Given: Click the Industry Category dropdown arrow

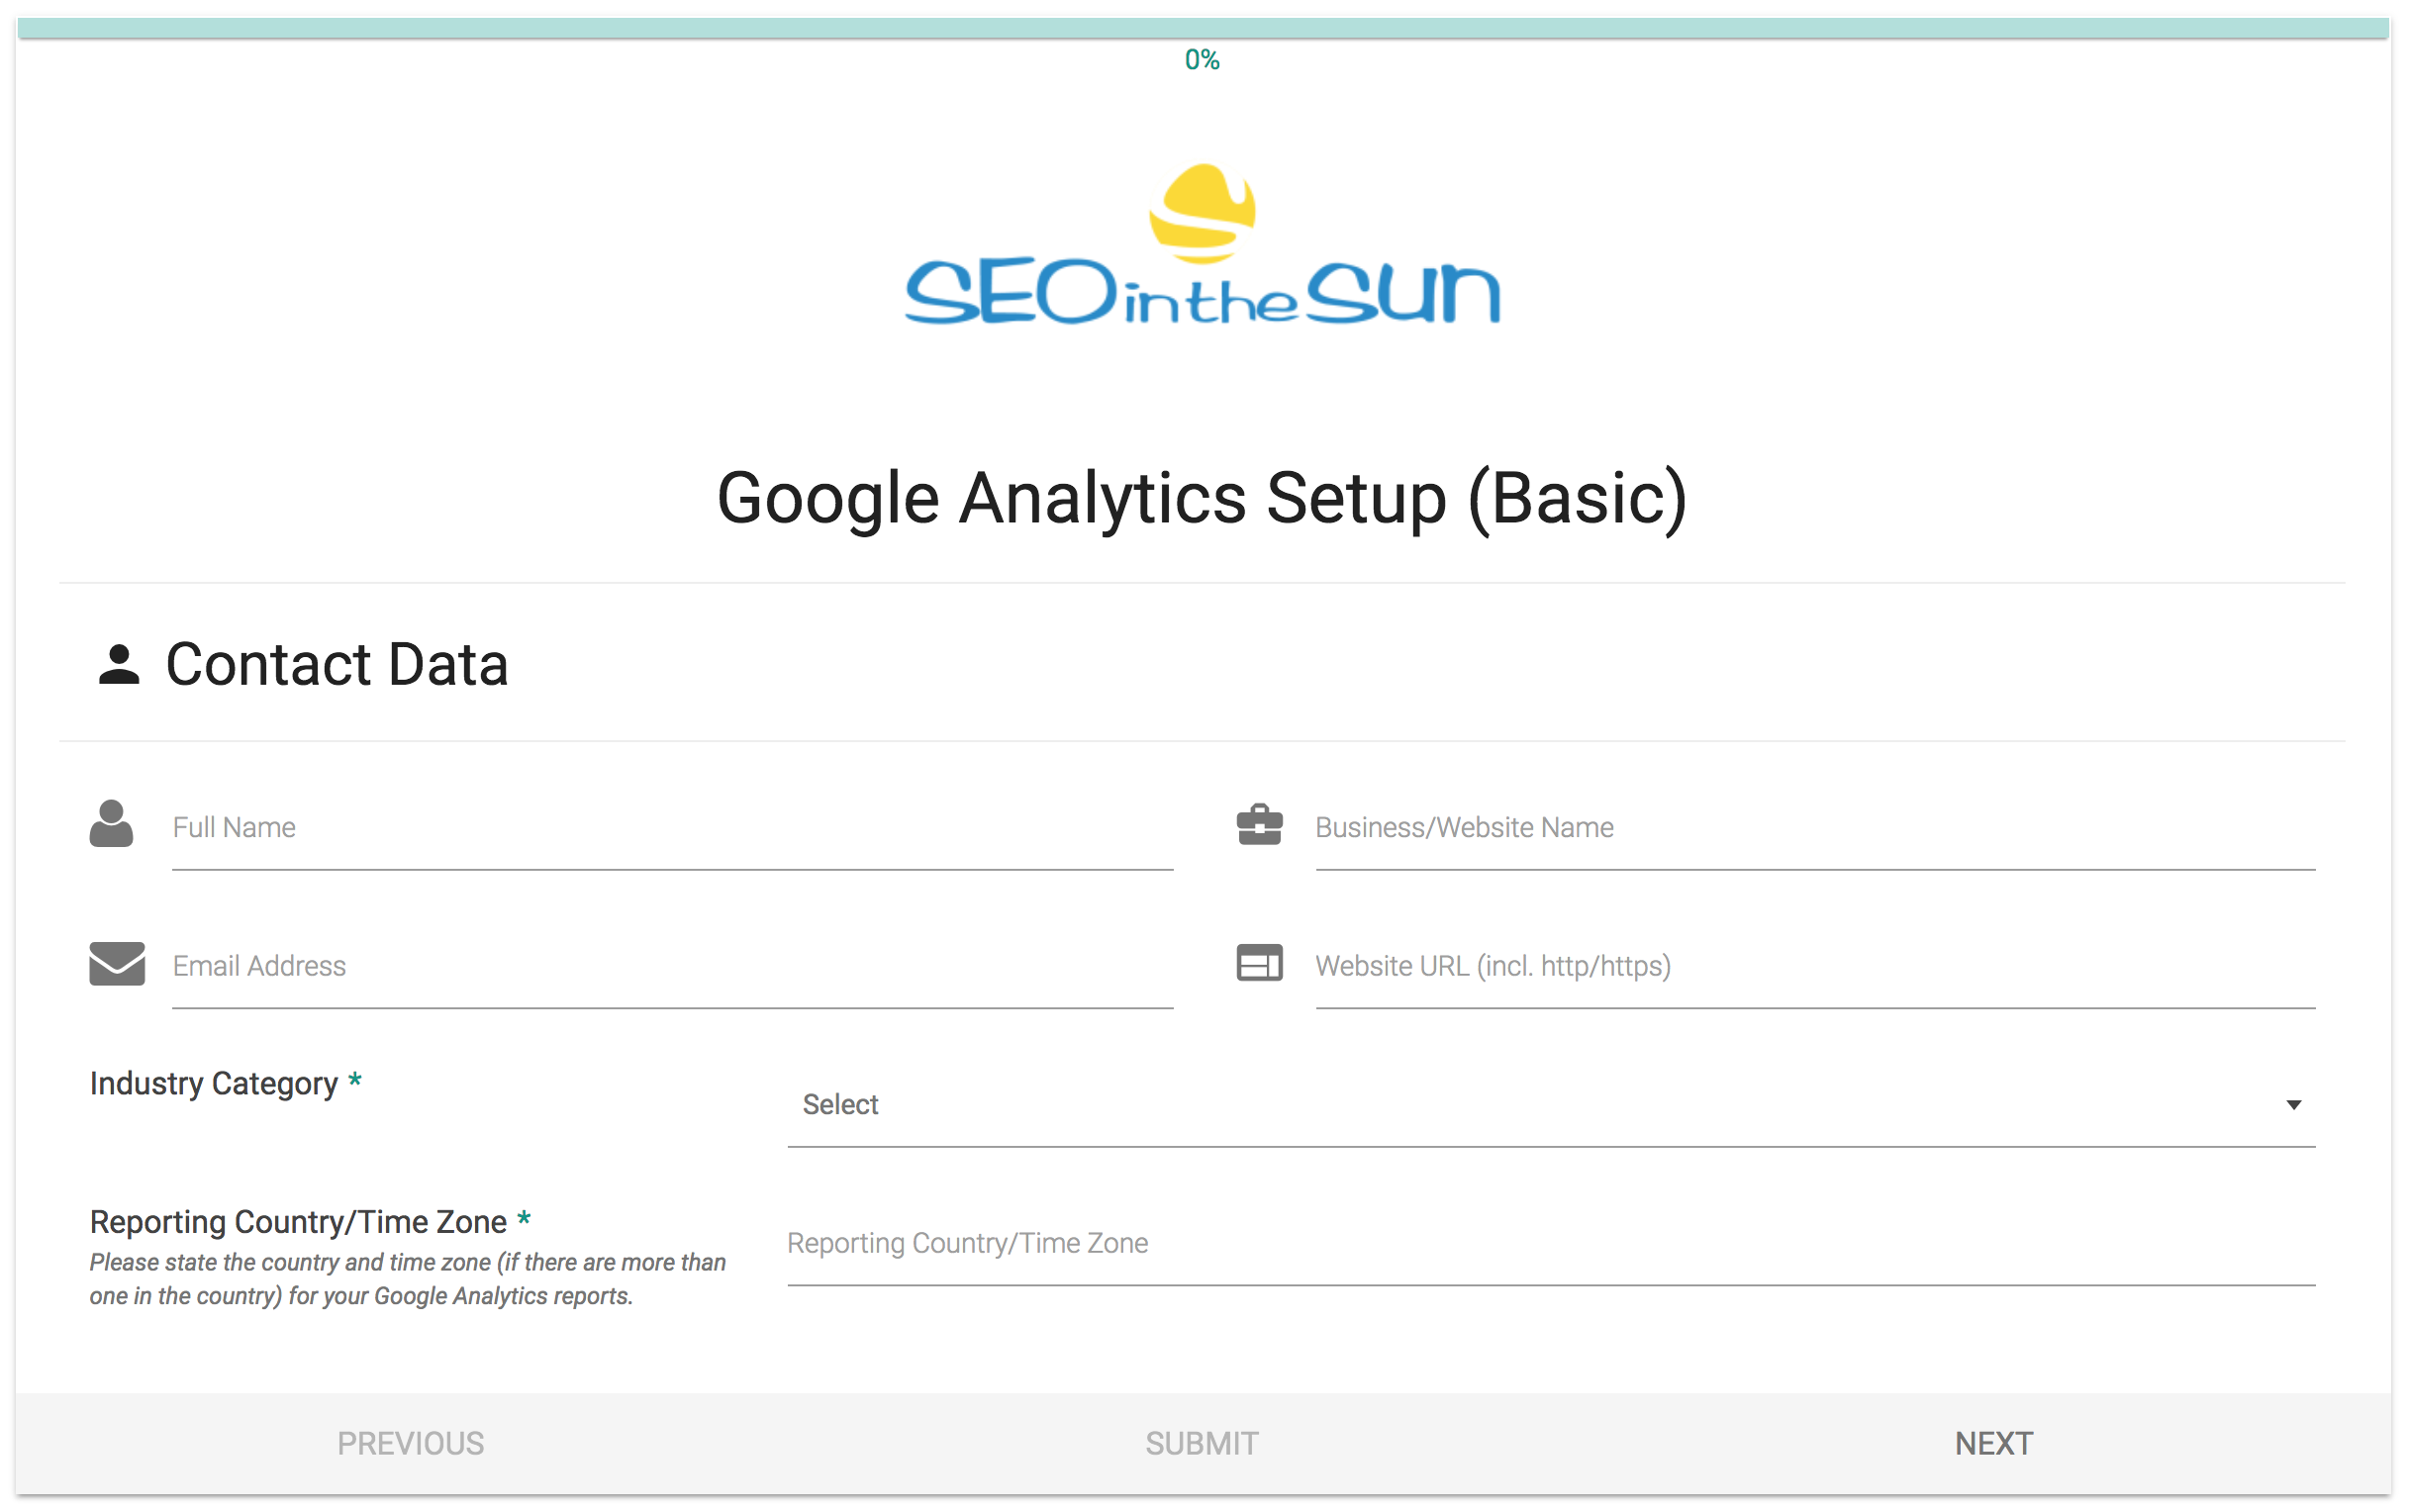Looking at the screenshot, I should [x=2293, y=1105].
